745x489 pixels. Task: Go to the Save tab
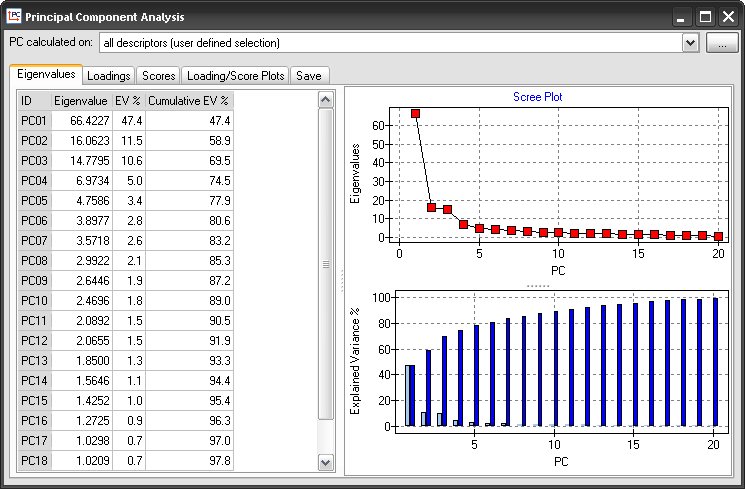pos(309,76)
